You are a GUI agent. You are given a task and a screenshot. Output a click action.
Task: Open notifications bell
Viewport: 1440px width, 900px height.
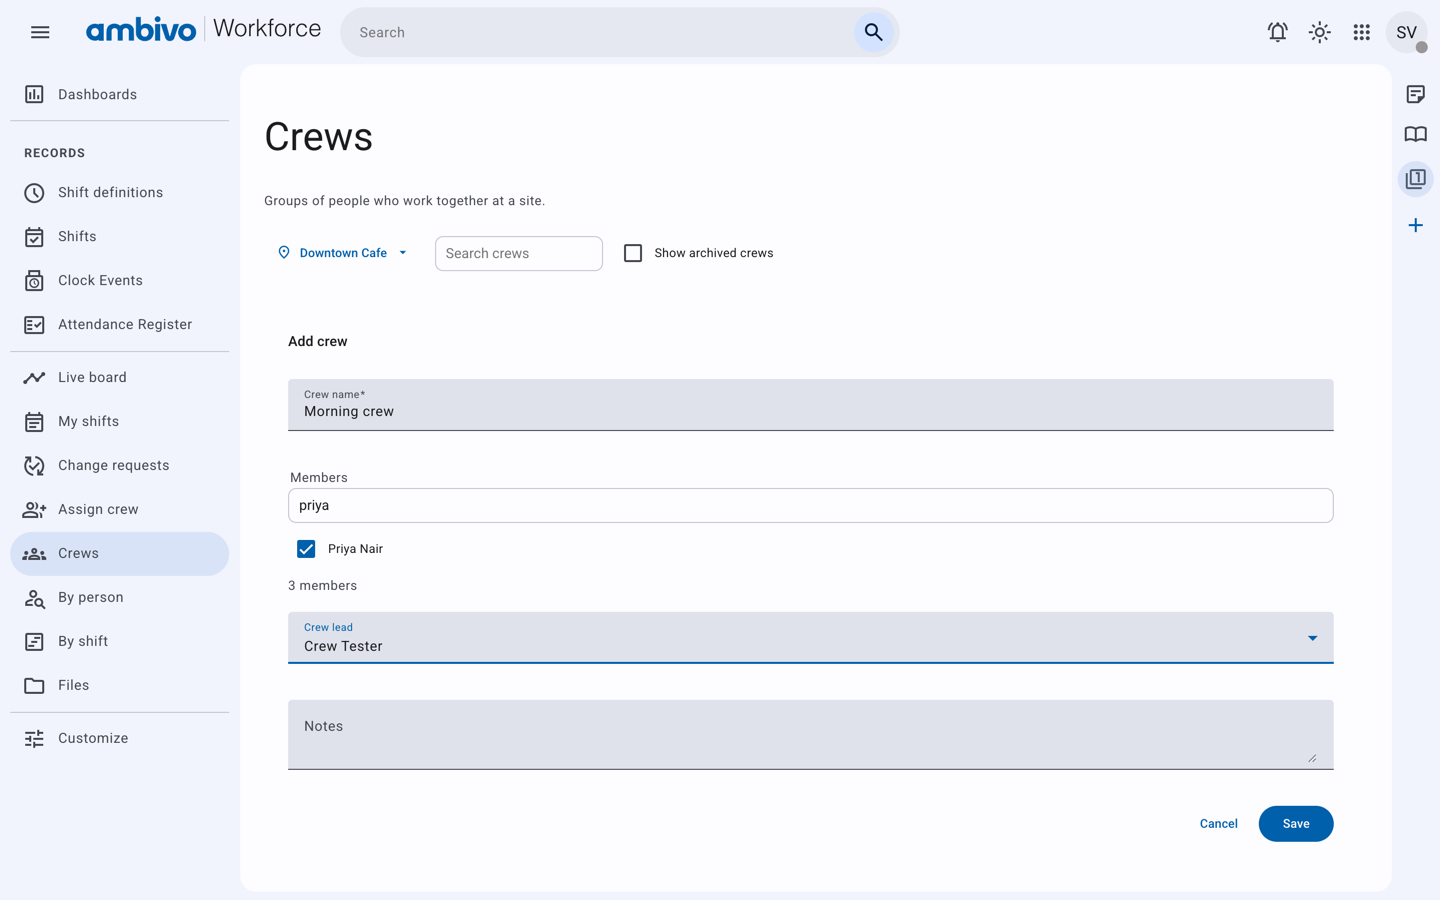[x=1277, y=32]
